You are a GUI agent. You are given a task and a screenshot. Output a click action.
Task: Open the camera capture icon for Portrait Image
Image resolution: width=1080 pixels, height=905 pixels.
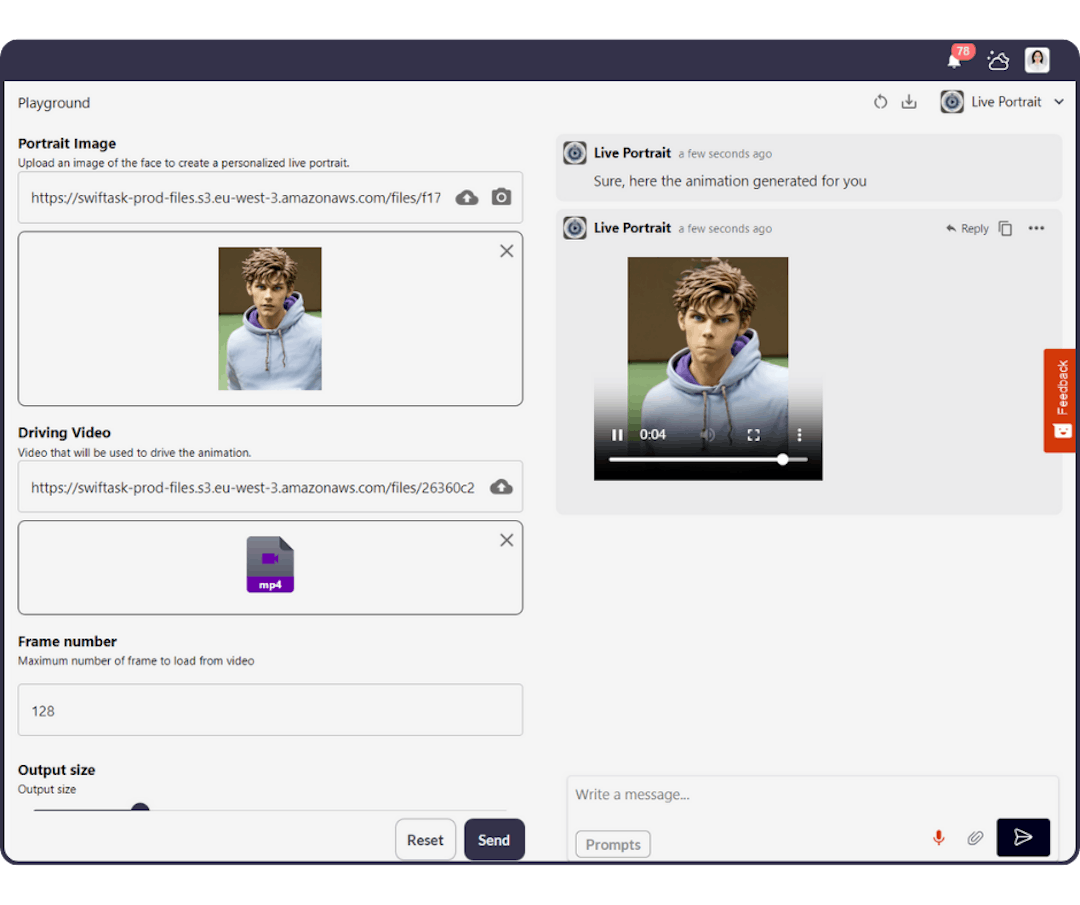pyautogui.click(x=501, y=198)
